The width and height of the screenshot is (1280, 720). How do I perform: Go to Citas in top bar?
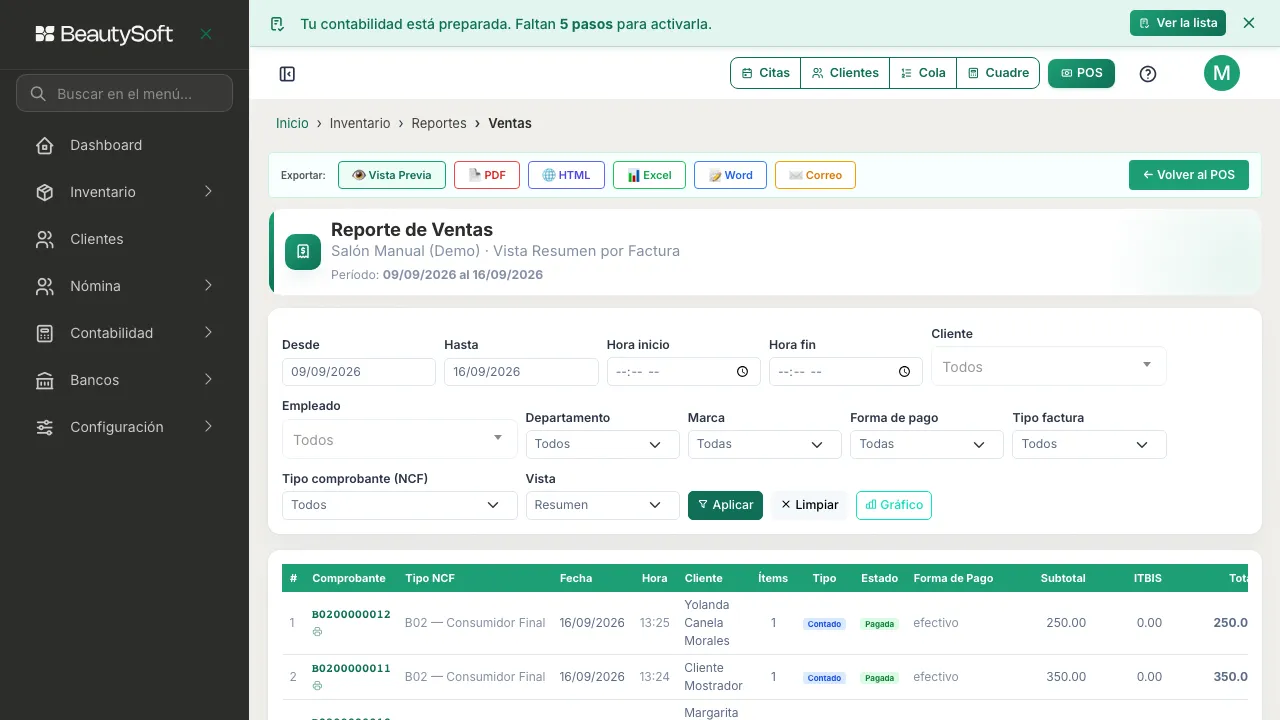[x=766, y=73]
